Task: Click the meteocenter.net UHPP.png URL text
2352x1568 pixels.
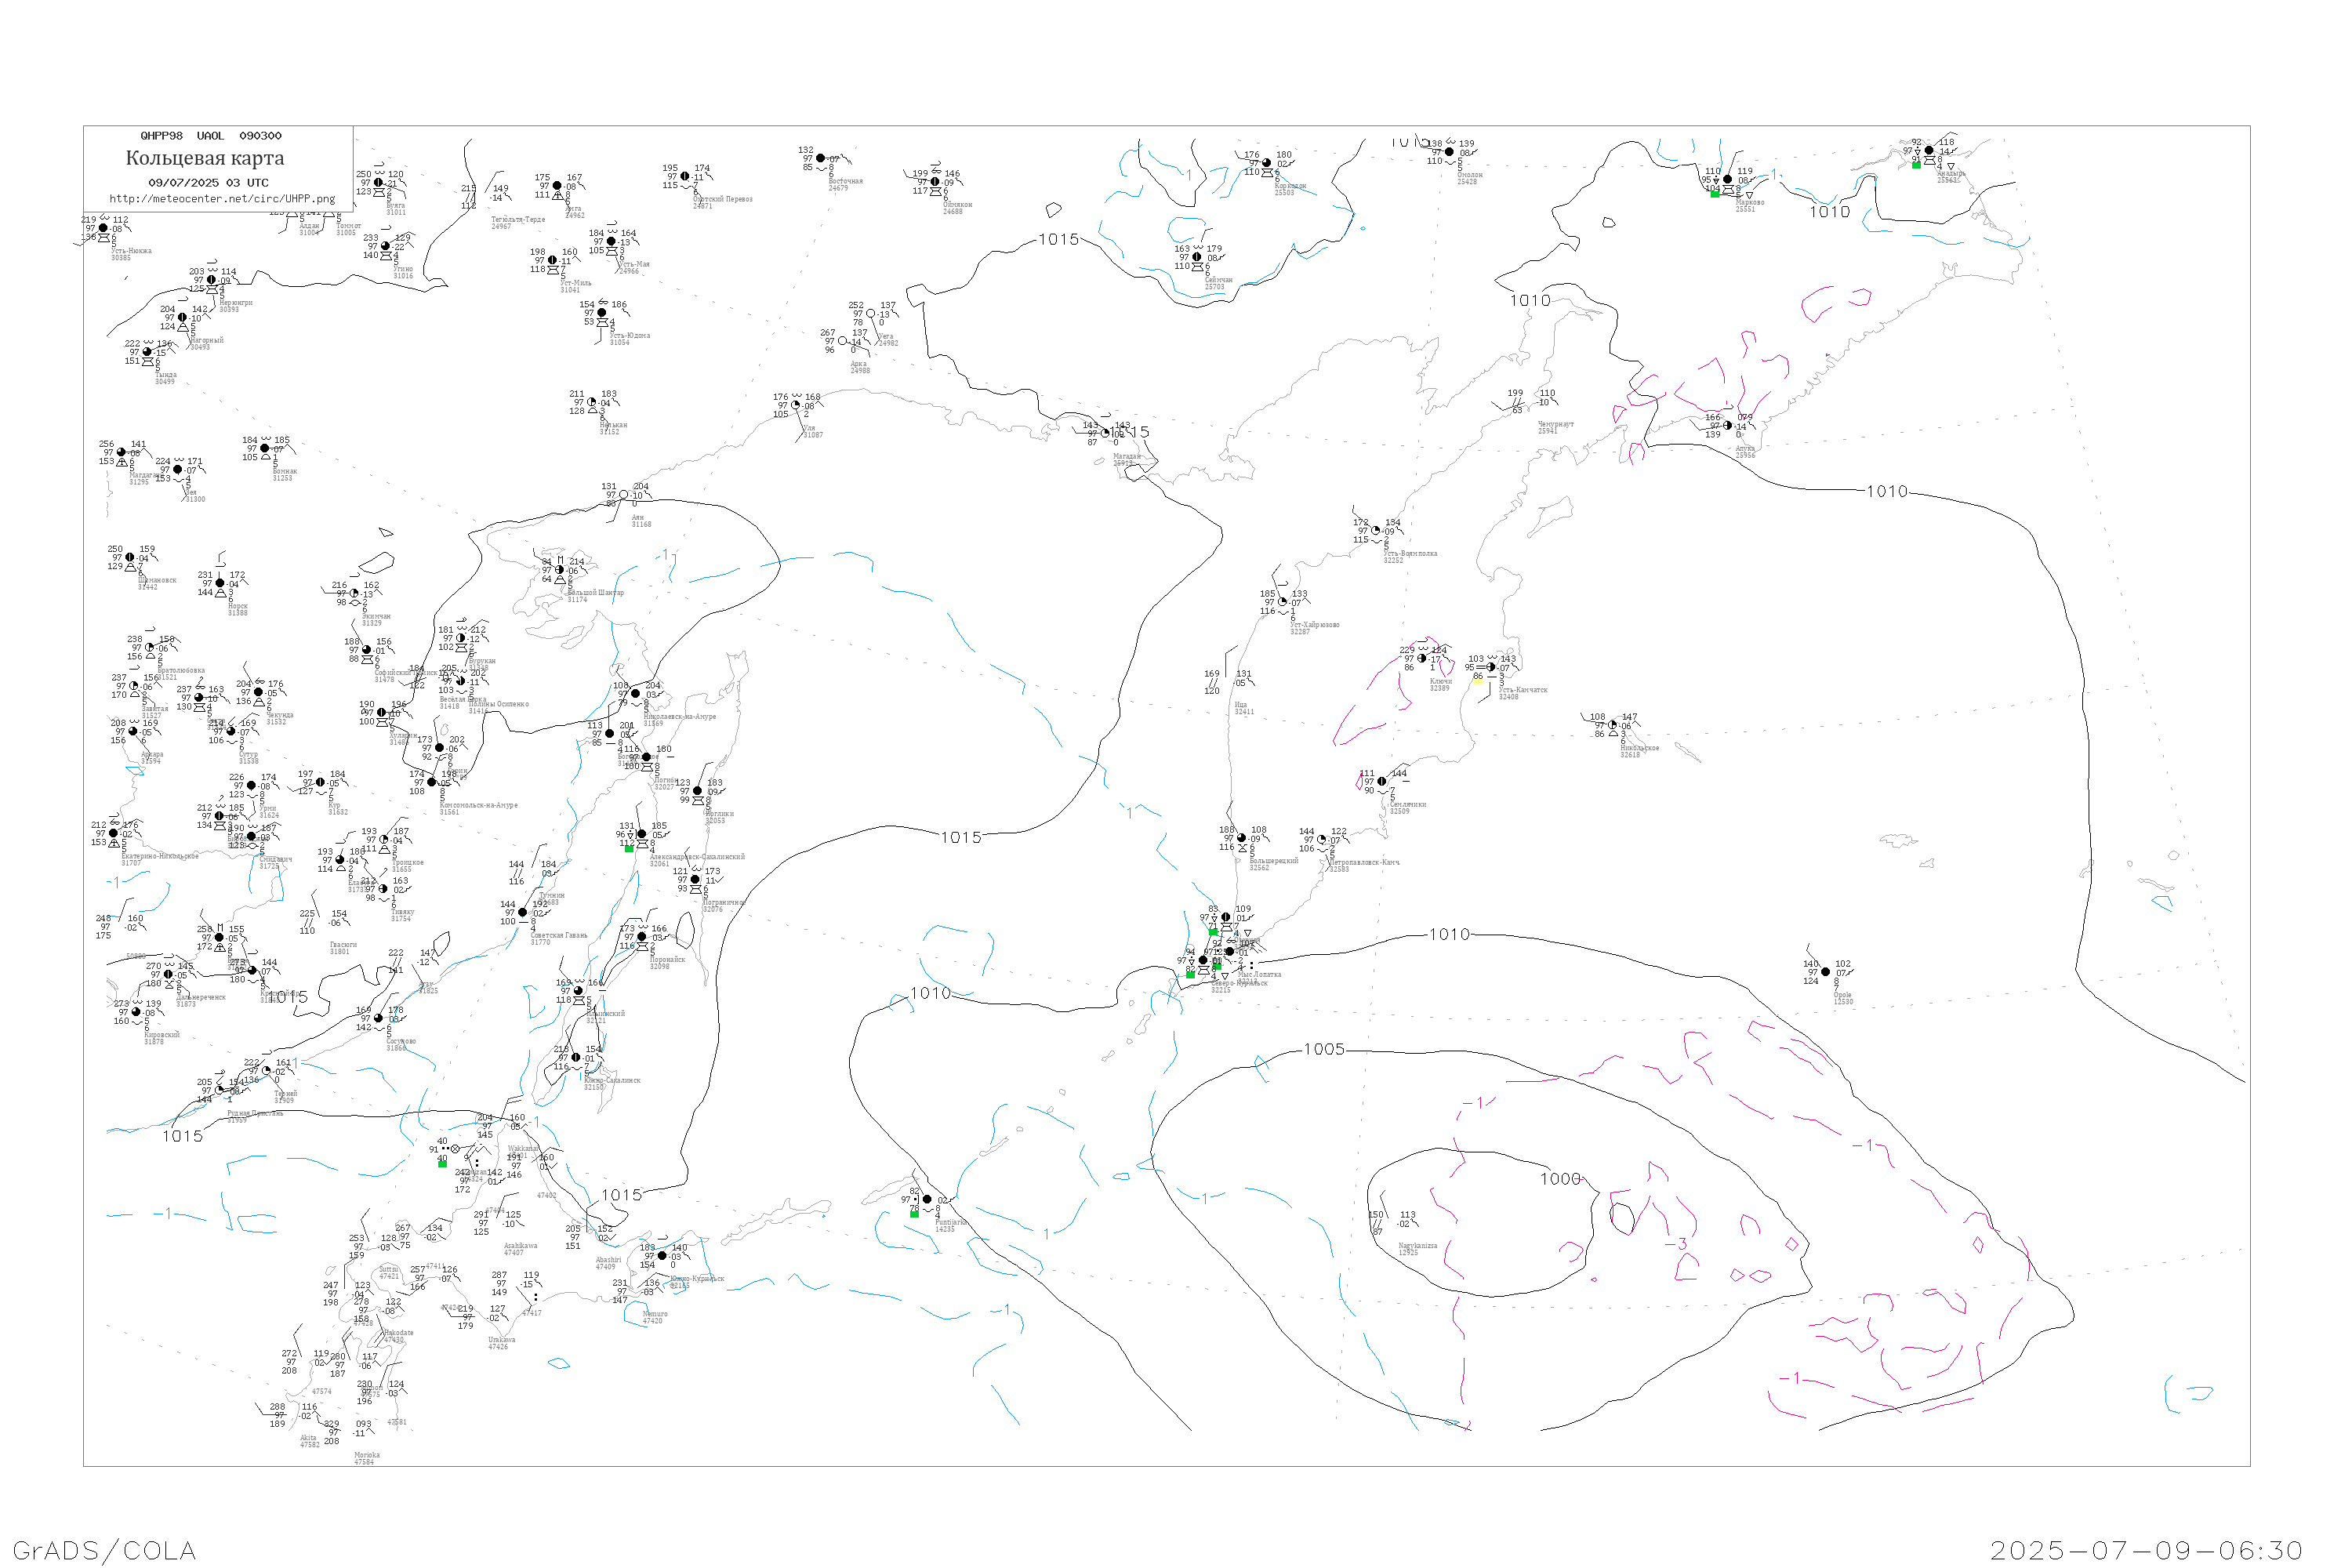Action: 222,199
